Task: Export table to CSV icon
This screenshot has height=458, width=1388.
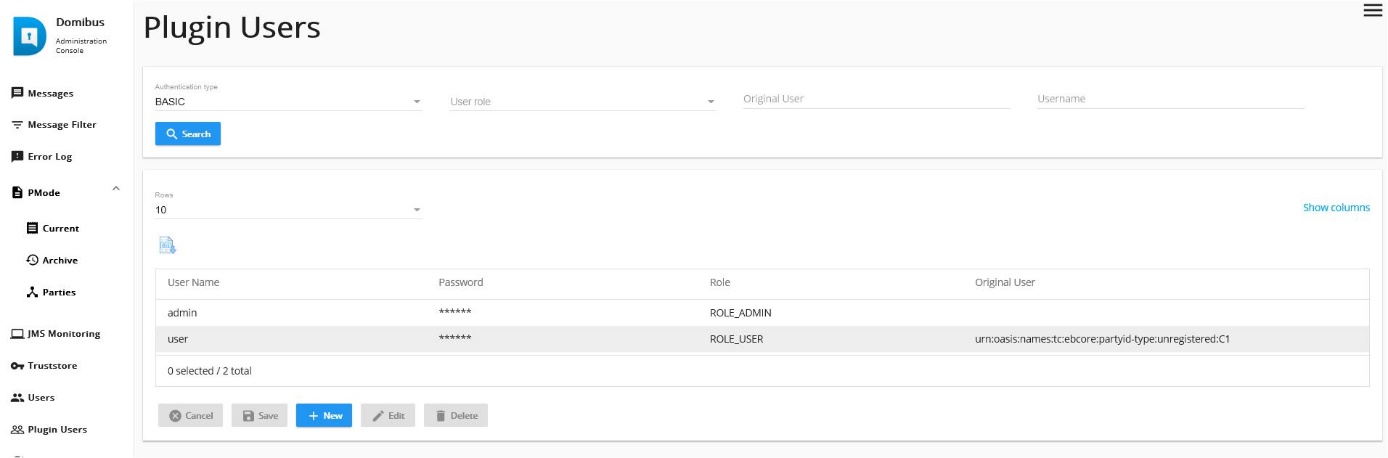Action: point(167,245)
